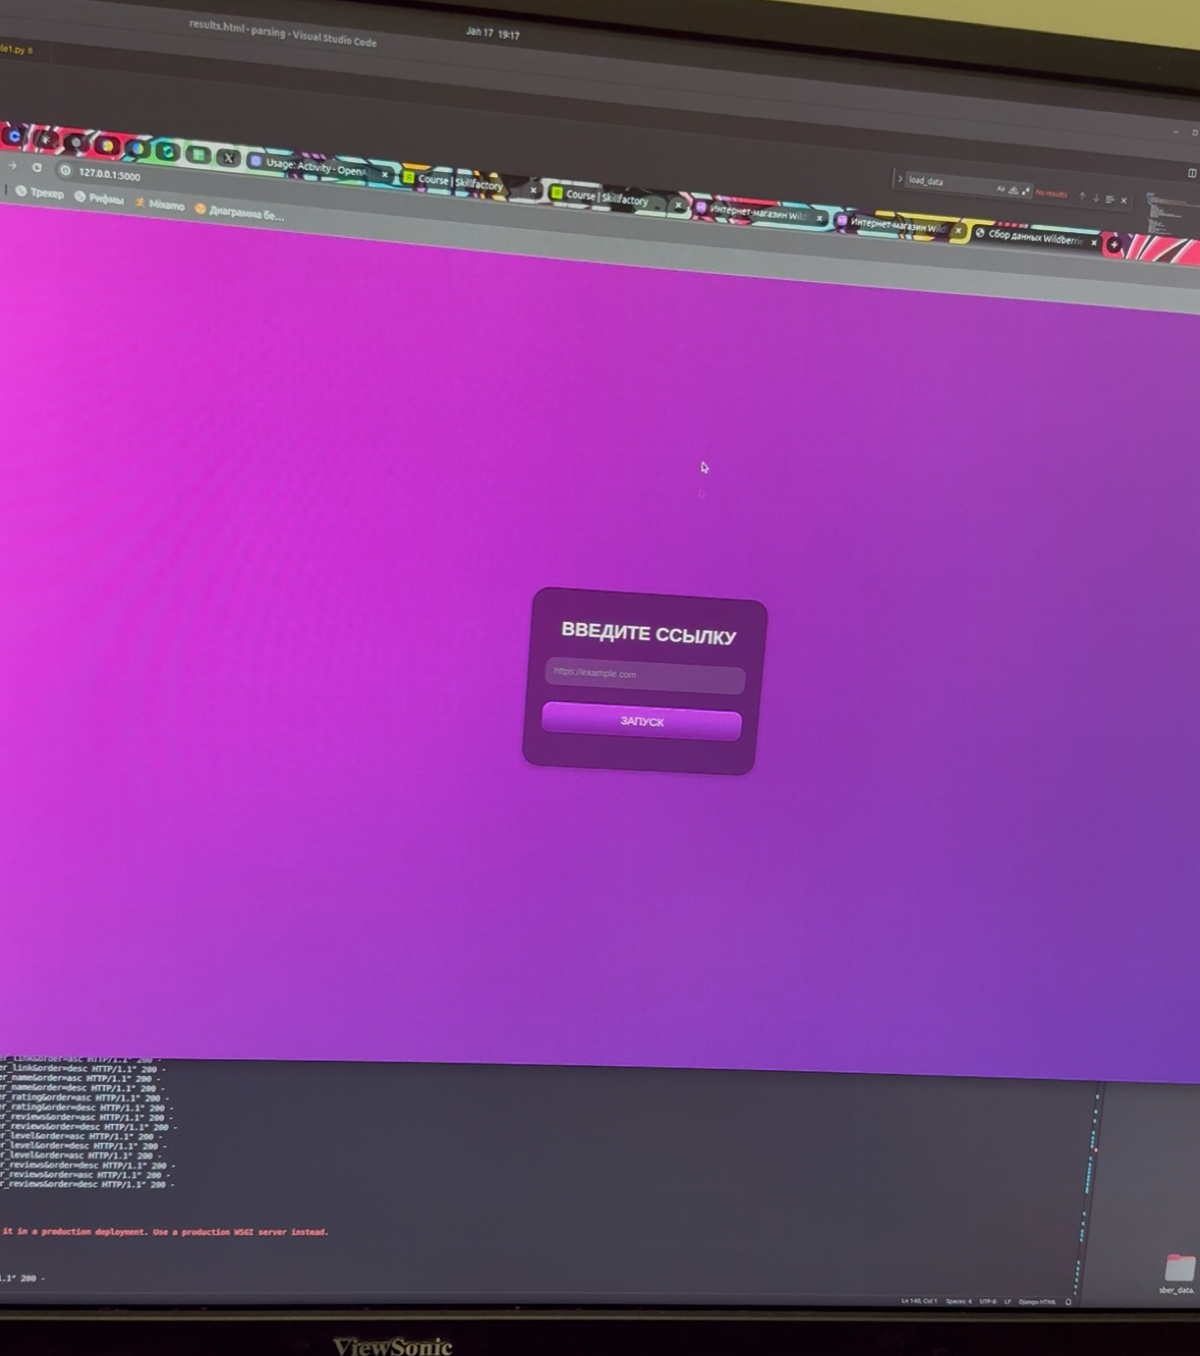1200x1356 pixels.
Task: Change indentation via Spaces: 4
Action: 958,1301
